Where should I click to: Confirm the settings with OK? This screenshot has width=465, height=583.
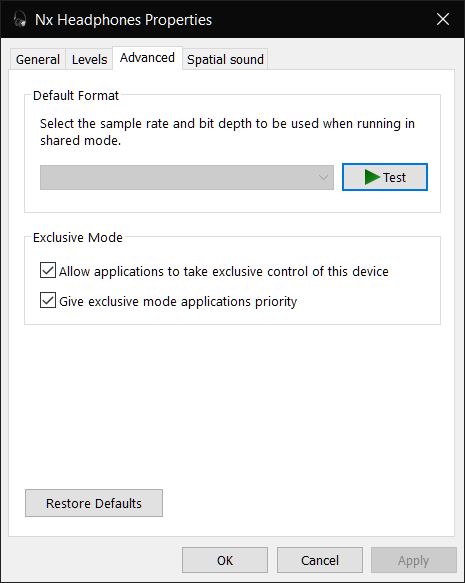point(225,560)
